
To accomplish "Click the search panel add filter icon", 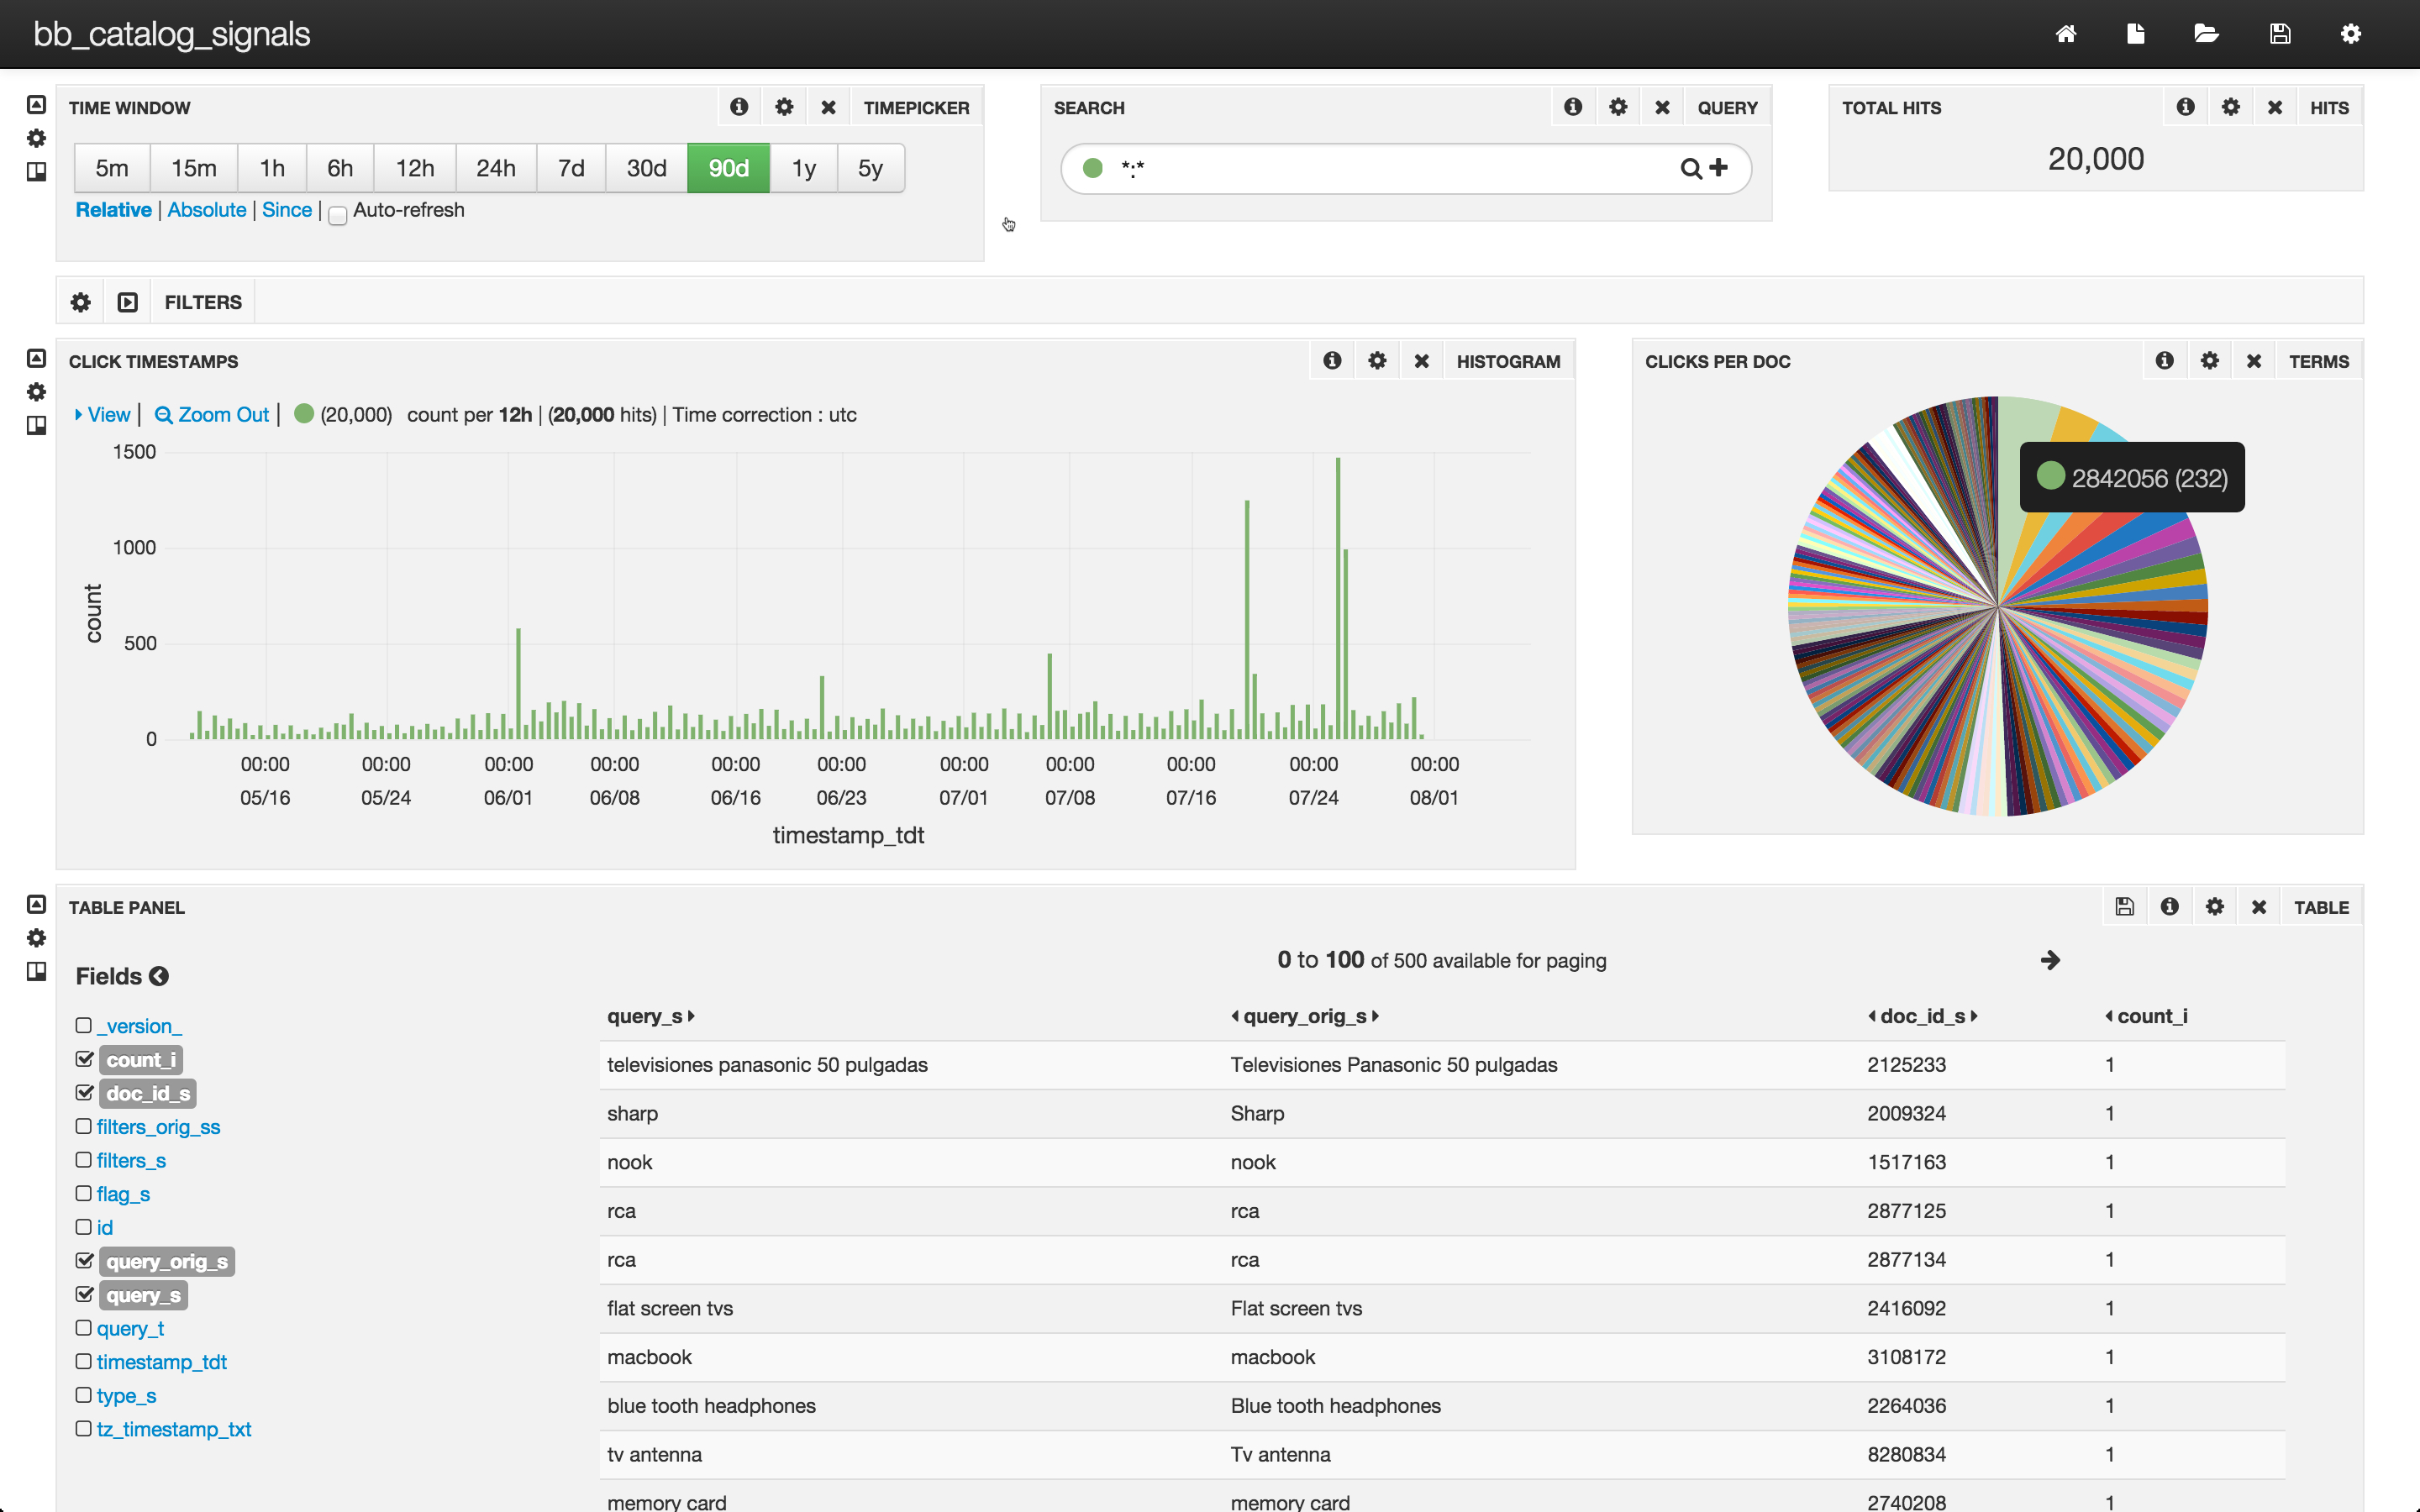I will point(1718,167).
